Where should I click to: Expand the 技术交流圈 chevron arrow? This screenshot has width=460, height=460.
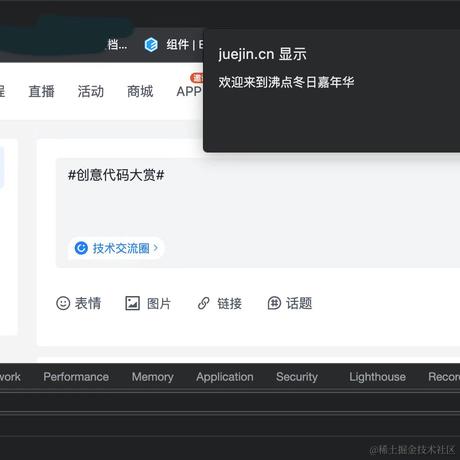[x=155, y=248]
